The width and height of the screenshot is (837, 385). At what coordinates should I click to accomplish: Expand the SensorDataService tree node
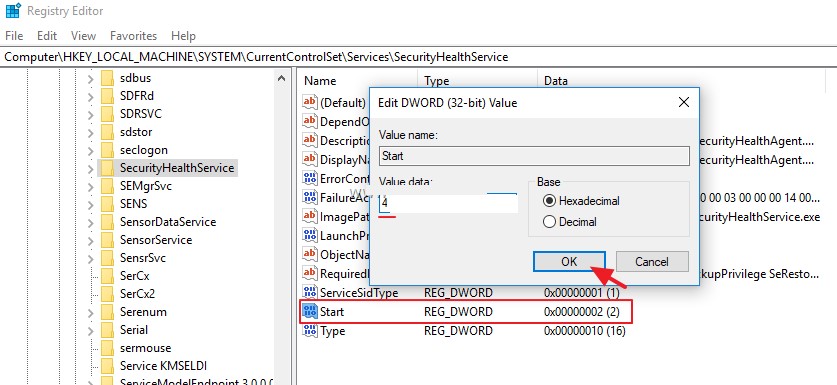tap(90, 222)
